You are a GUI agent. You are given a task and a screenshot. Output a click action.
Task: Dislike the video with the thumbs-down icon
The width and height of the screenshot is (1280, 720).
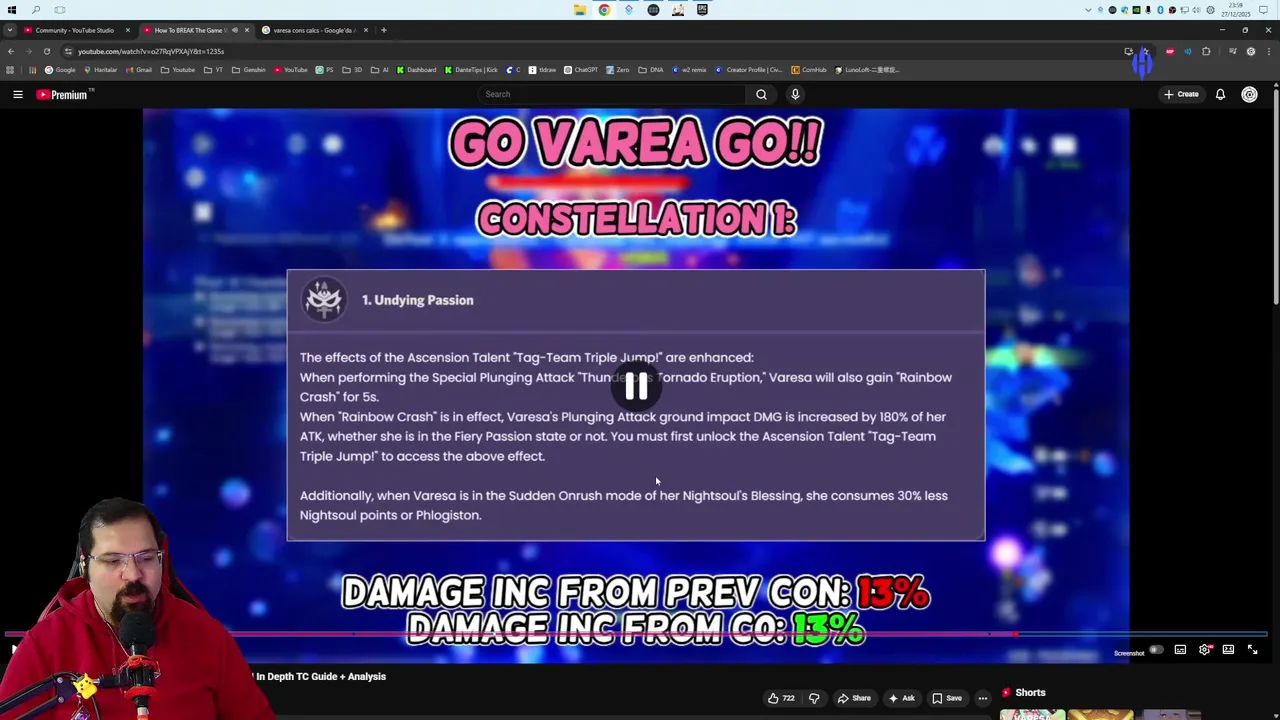tap(814, 698)
